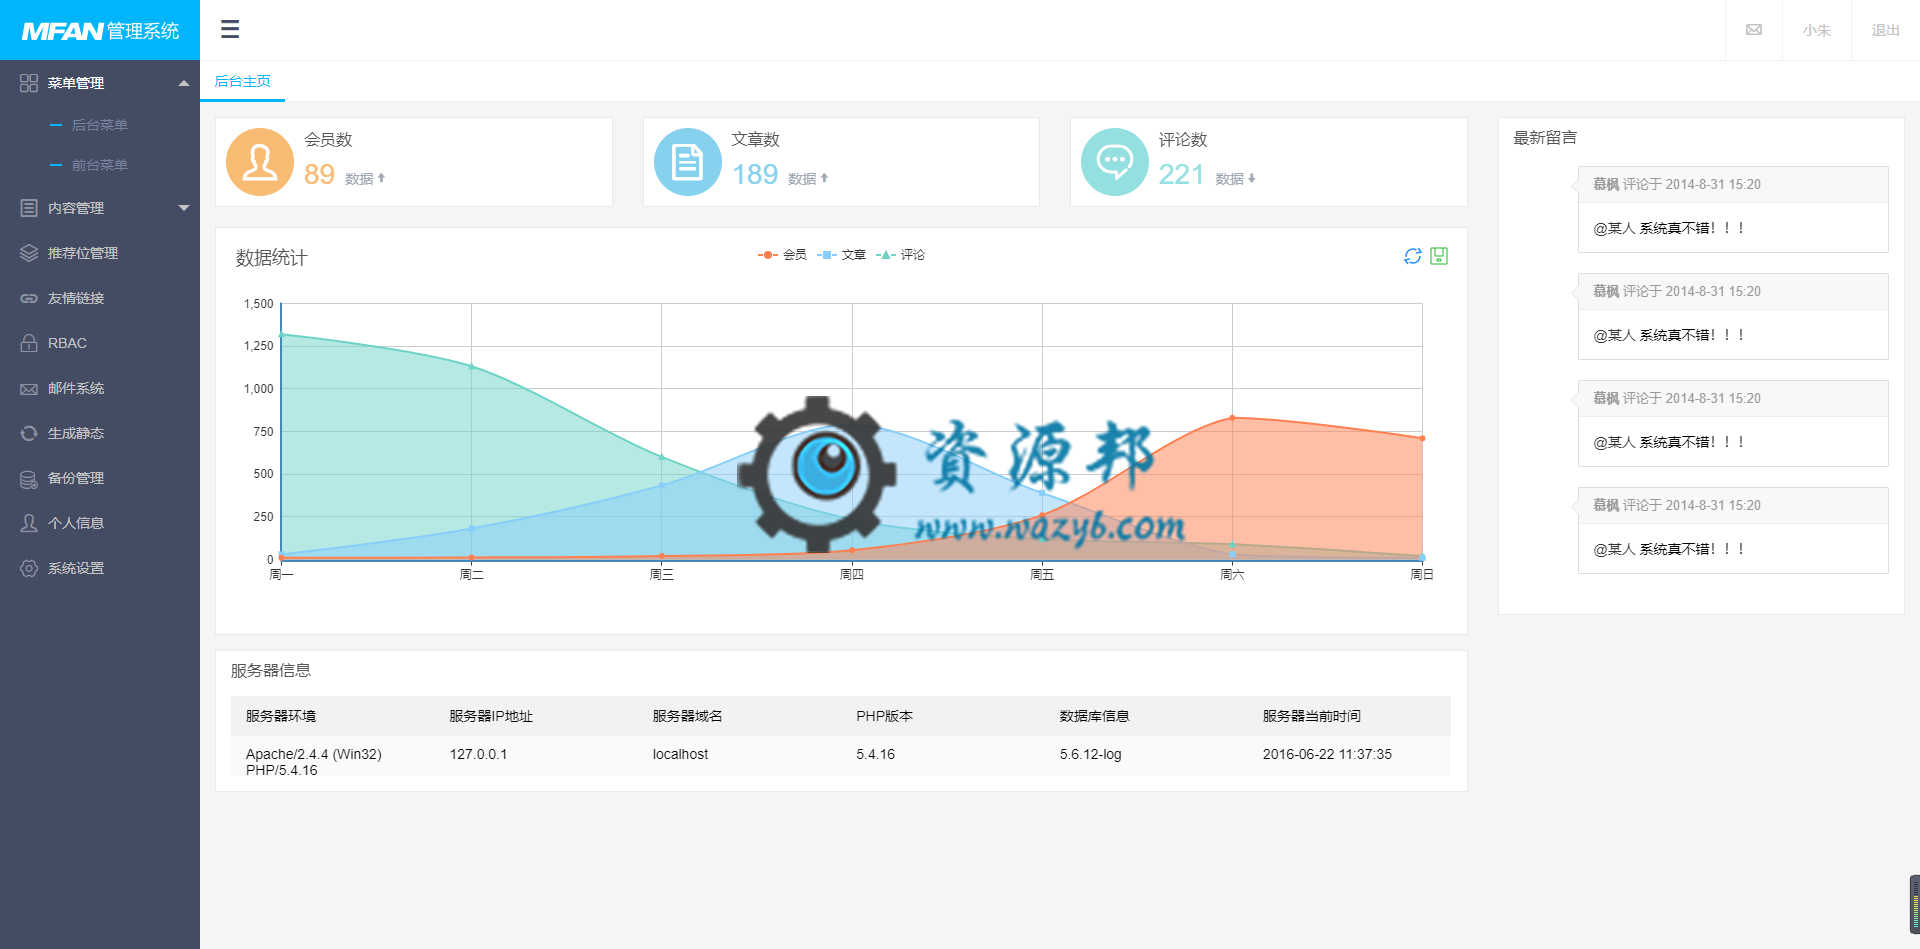This screenshot has height=949, width=1920.
Task: Open 前台菜单 submenu item
Action: coord(100,165)
